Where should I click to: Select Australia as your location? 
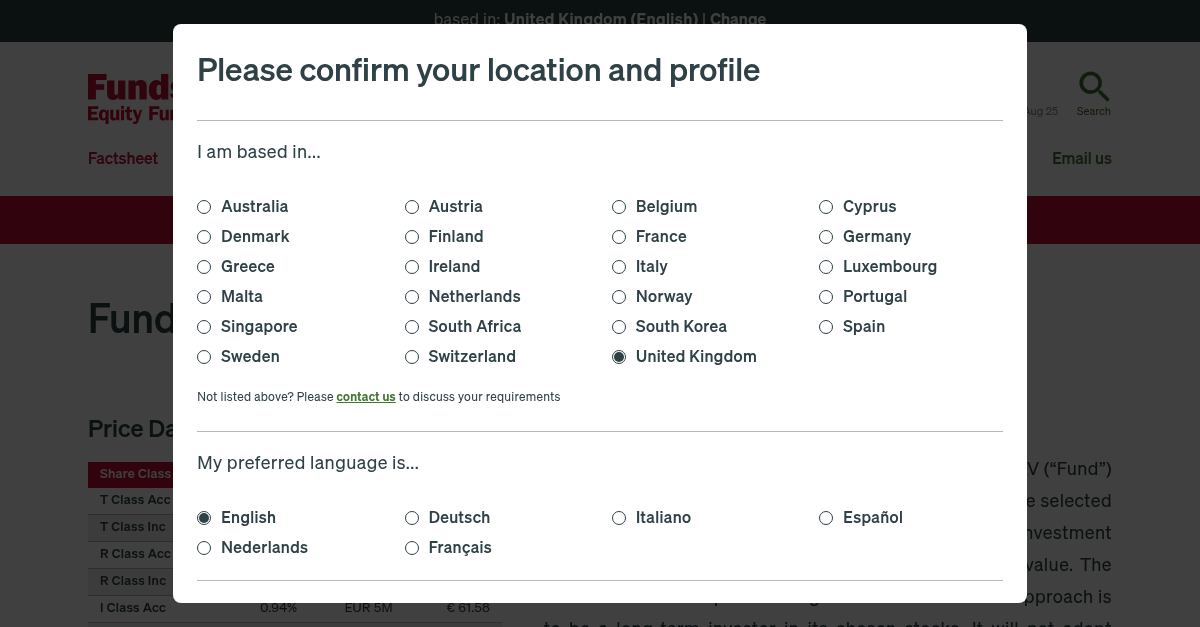pyautogui.click(x=204, y=207)
